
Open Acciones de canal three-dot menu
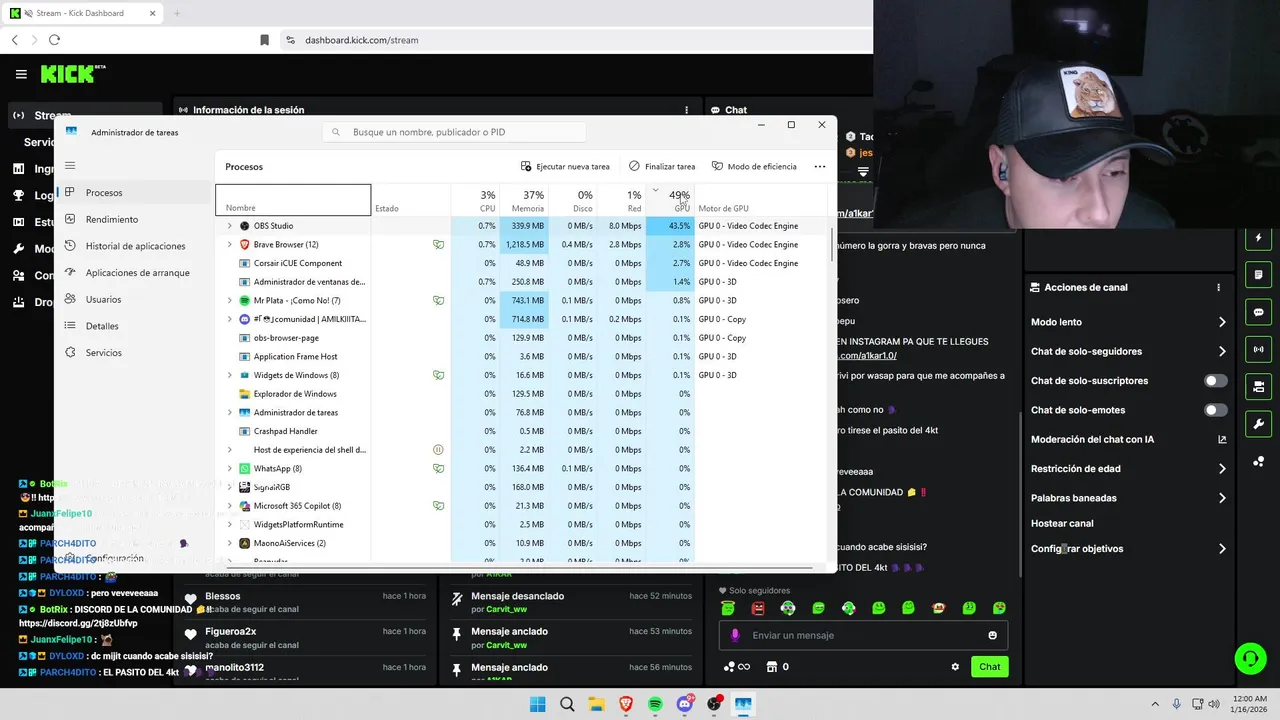[x=1218, y=287]
